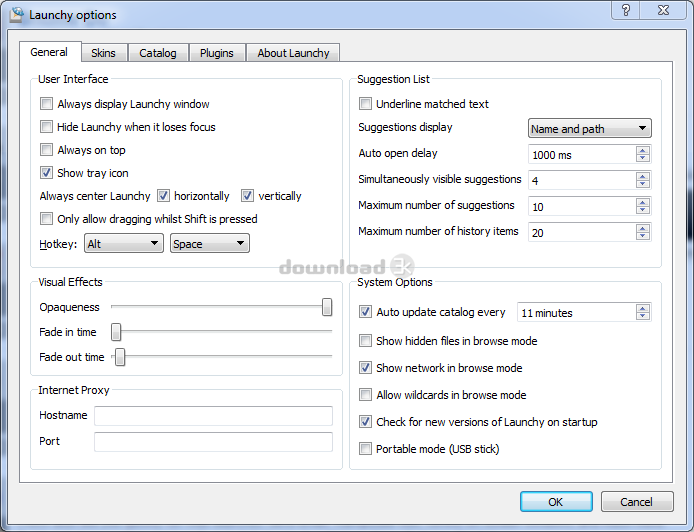The width and height of the screenshot is (694, 532).
Task: Click the OK button
Action: [x=556, y=501]
